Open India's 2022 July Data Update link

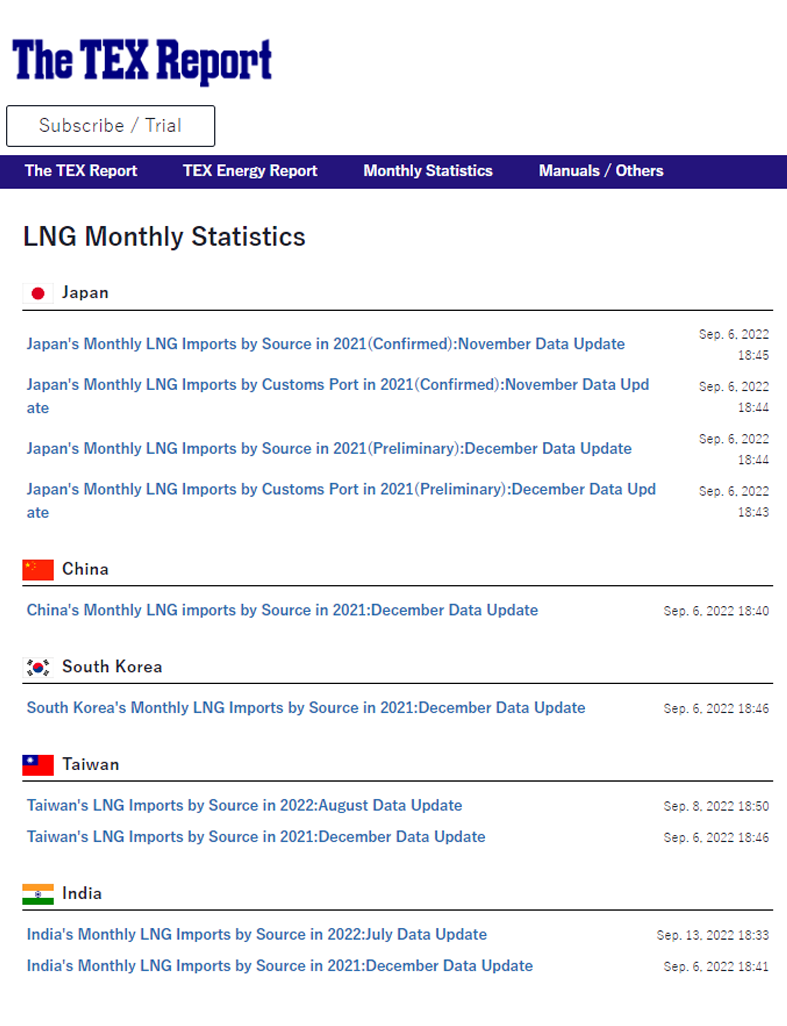tap(257, 935)
